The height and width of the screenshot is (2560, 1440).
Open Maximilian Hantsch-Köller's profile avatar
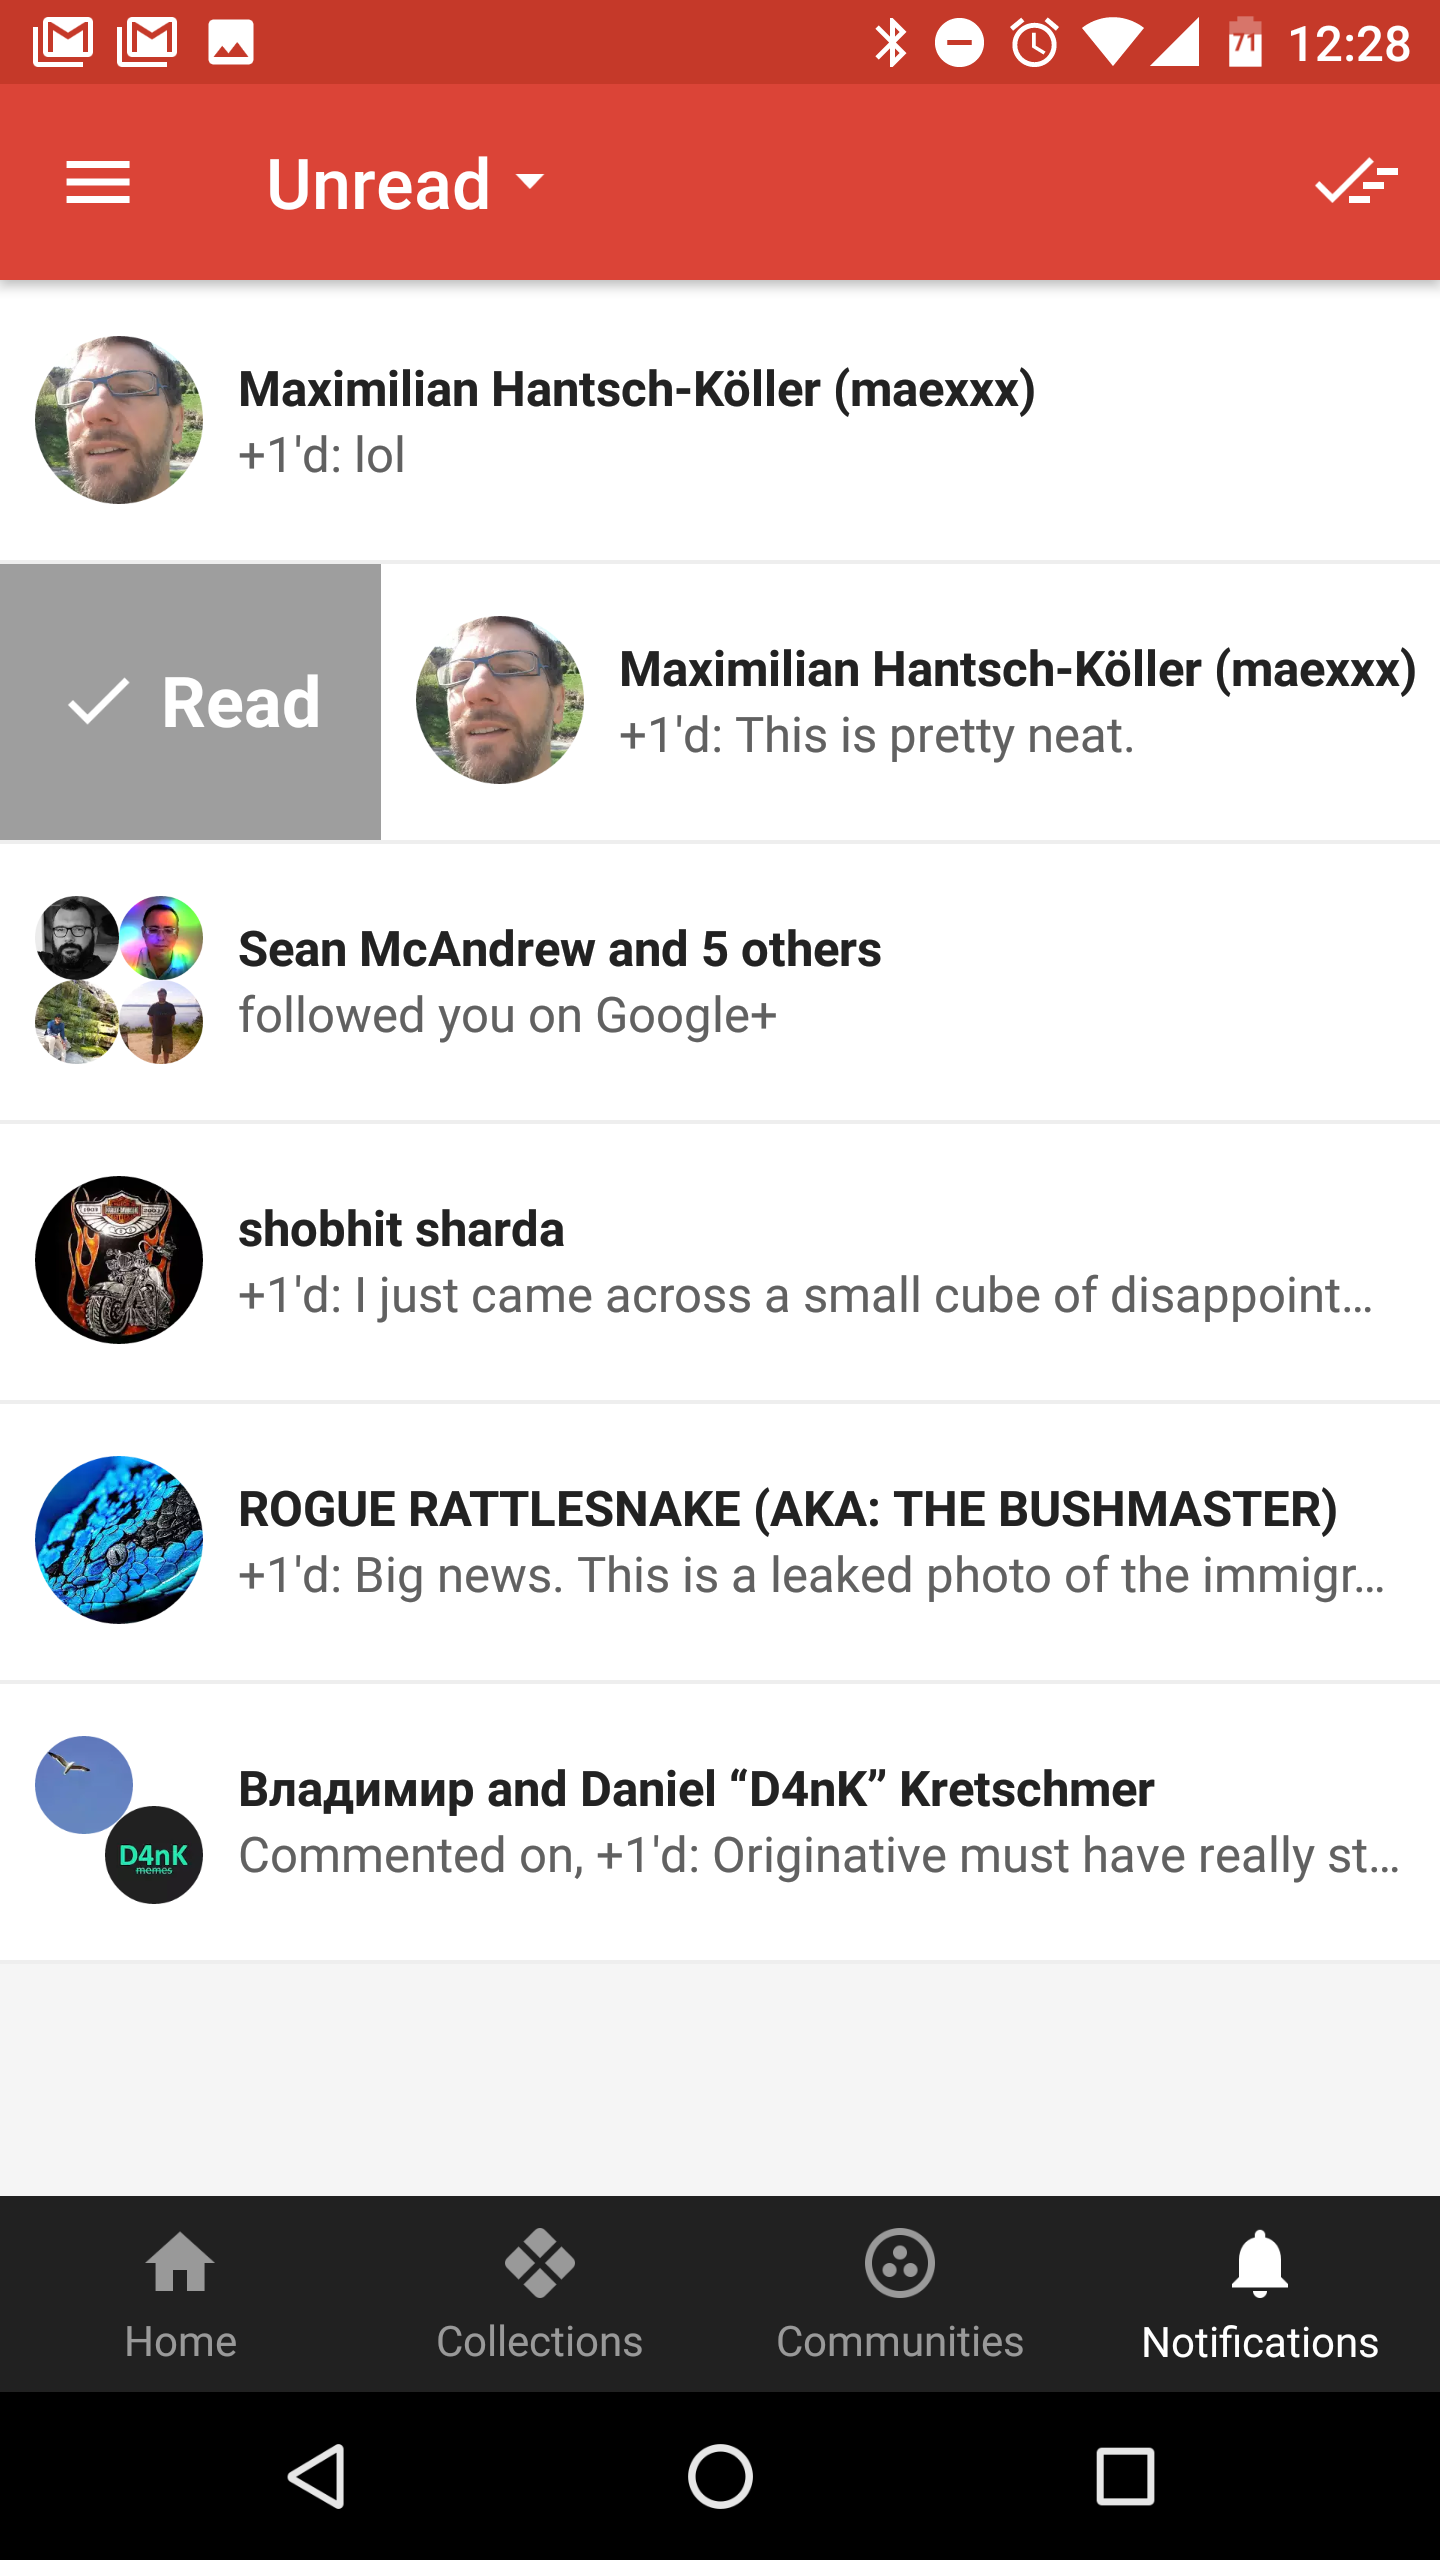118,420
